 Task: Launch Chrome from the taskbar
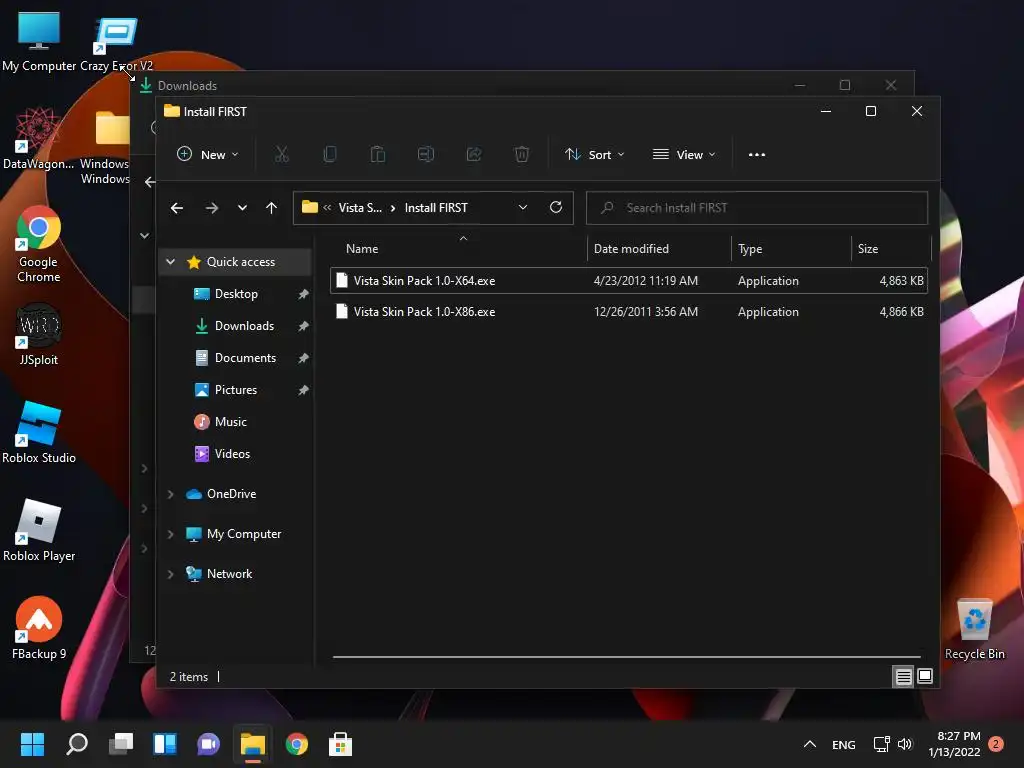pos(296,744)
